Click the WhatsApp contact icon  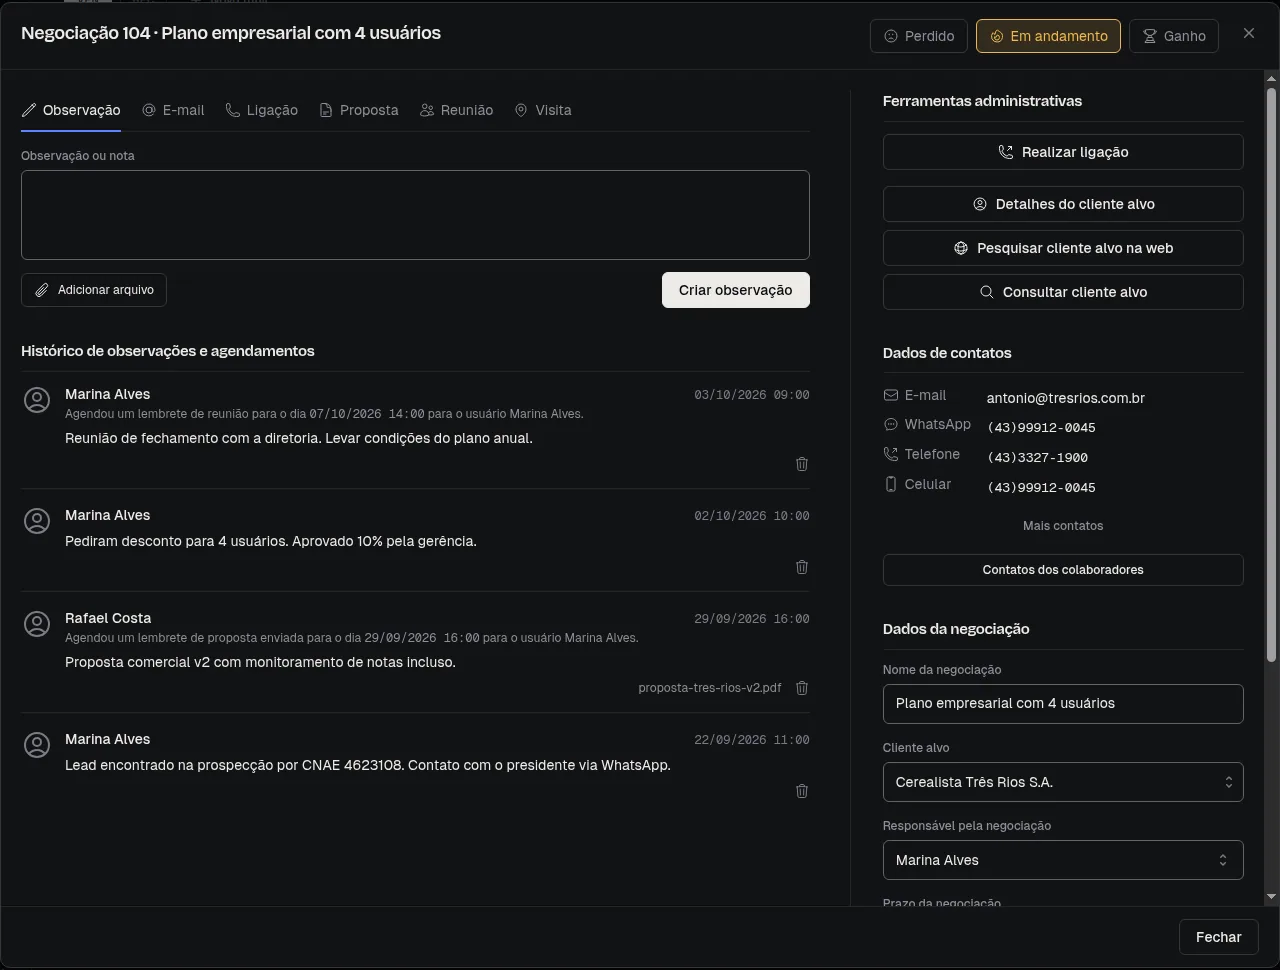point(891,425)
